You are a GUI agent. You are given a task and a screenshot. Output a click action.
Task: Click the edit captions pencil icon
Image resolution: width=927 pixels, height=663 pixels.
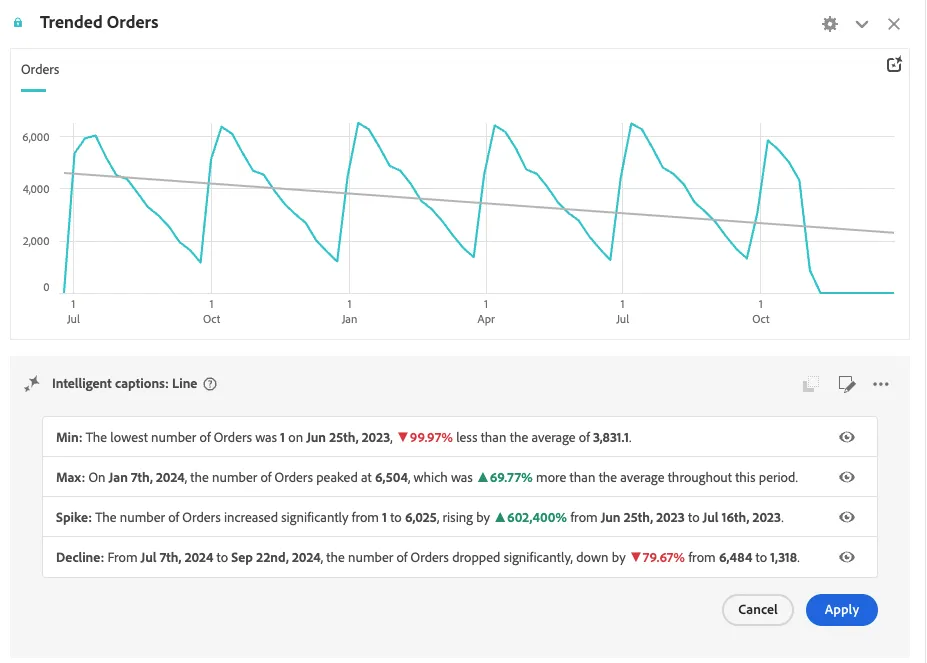pos(847,384)
